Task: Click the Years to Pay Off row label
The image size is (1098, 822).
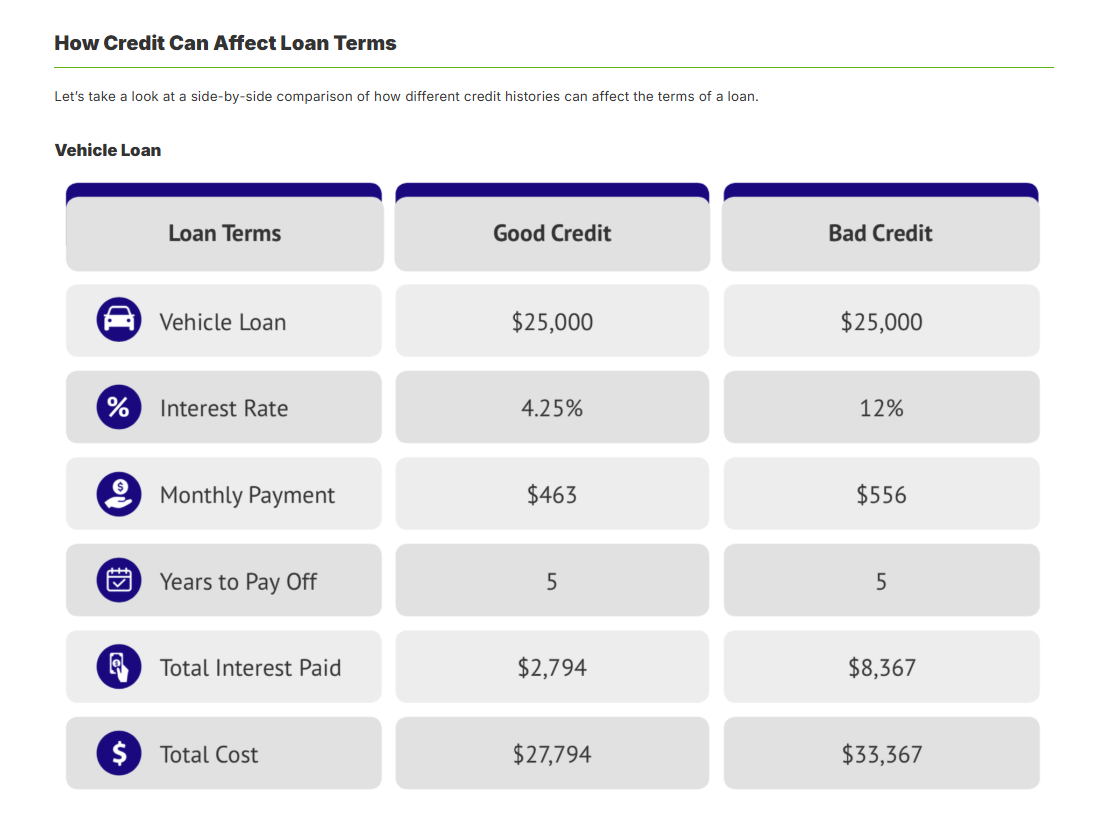Action: pos(238,582)
